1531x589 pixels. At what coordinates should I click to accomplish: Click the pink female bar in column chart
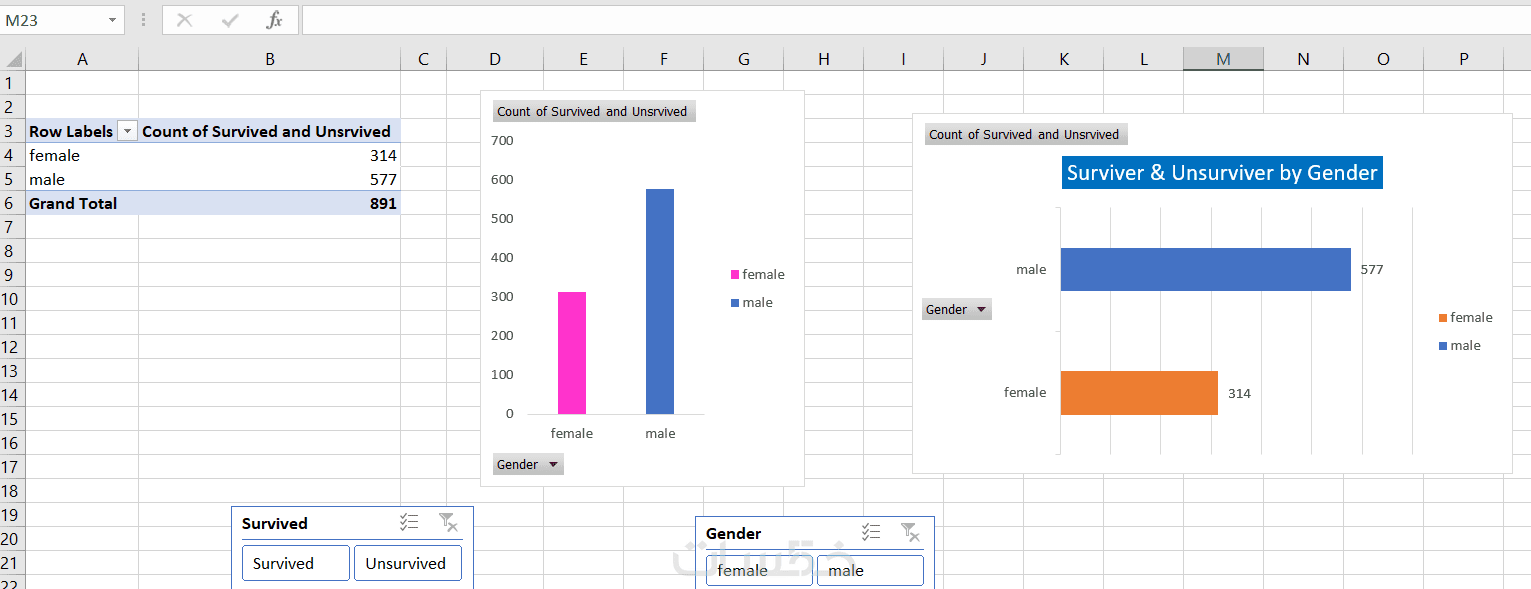572,353
